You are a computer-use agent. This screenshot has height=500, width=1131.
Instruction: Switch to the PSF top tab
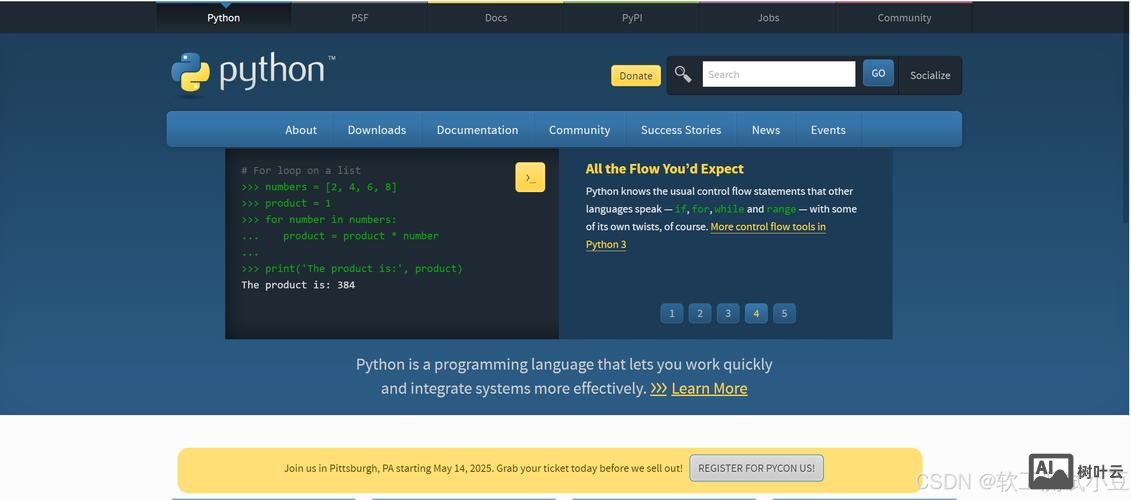point(359,18)
